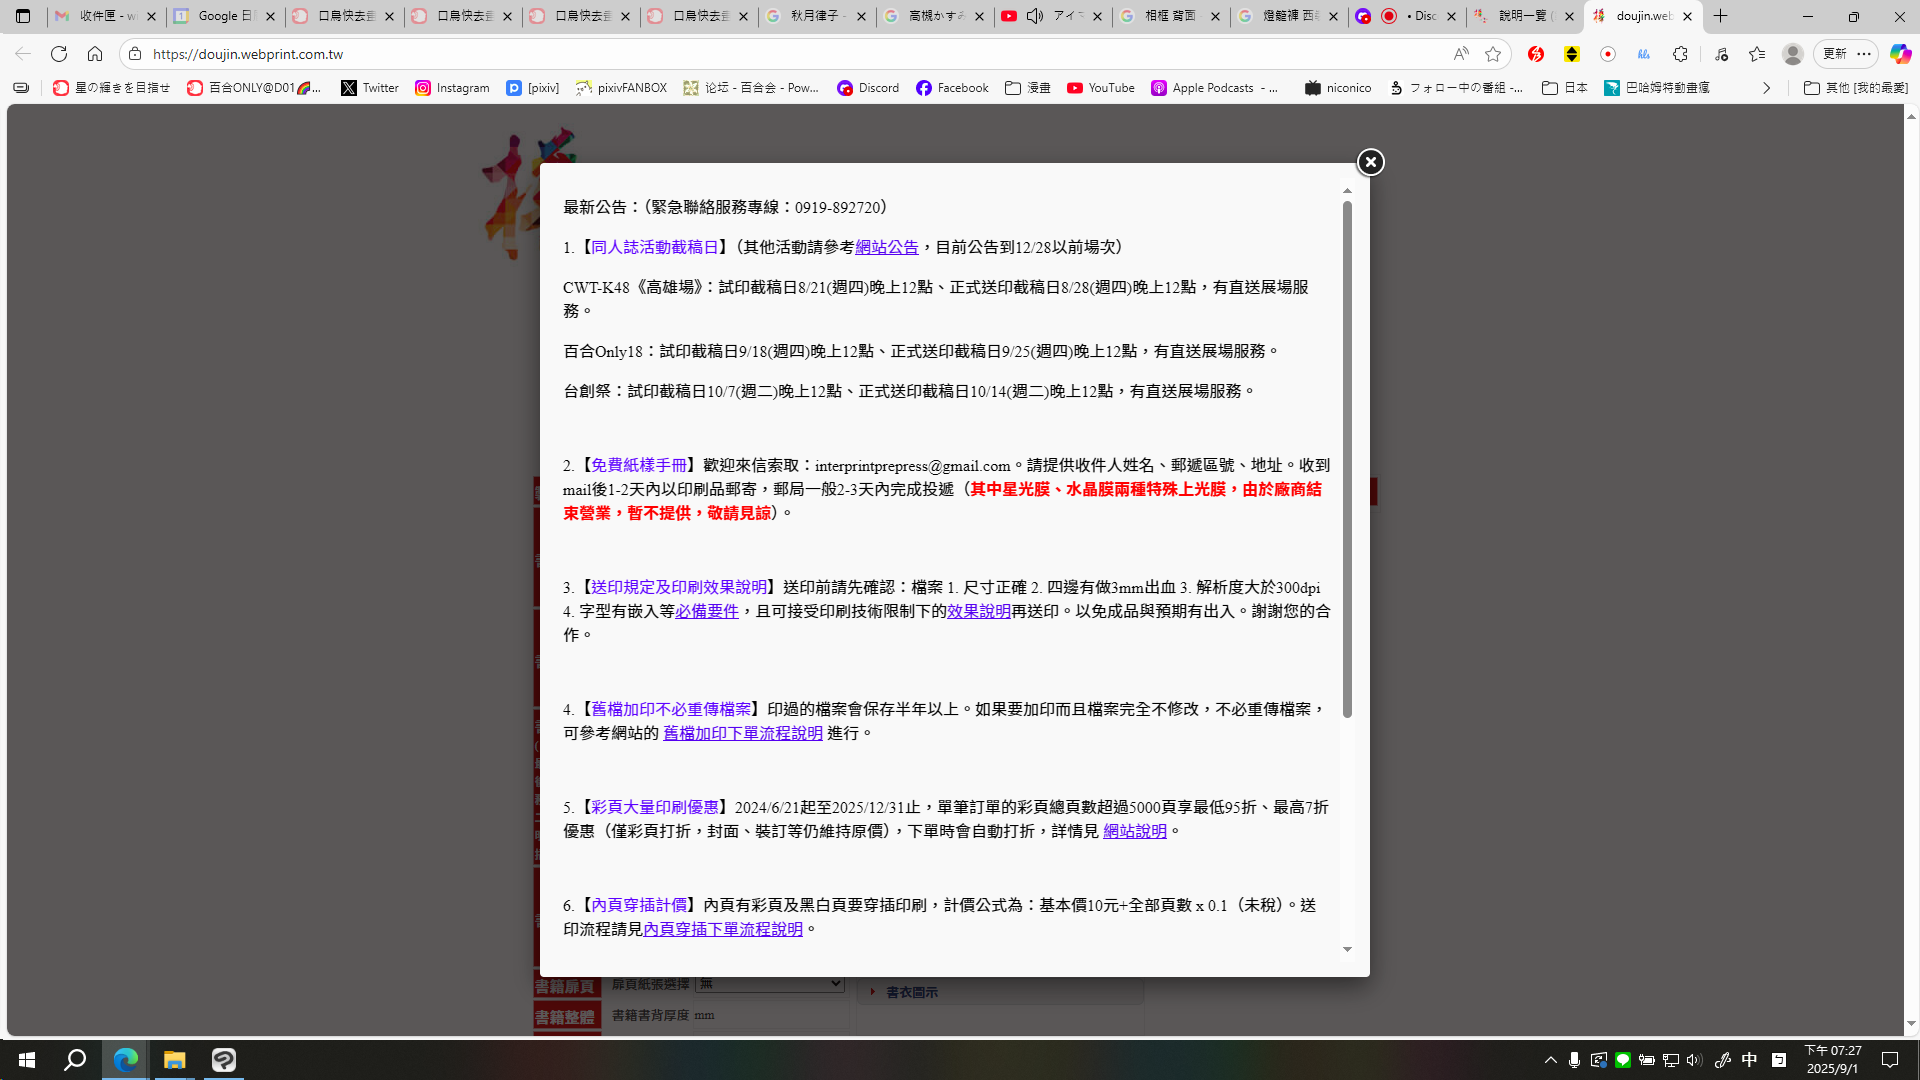1920x1080 pixels.
Task: Open the Discord bookmark
Action: click(867, 88)
